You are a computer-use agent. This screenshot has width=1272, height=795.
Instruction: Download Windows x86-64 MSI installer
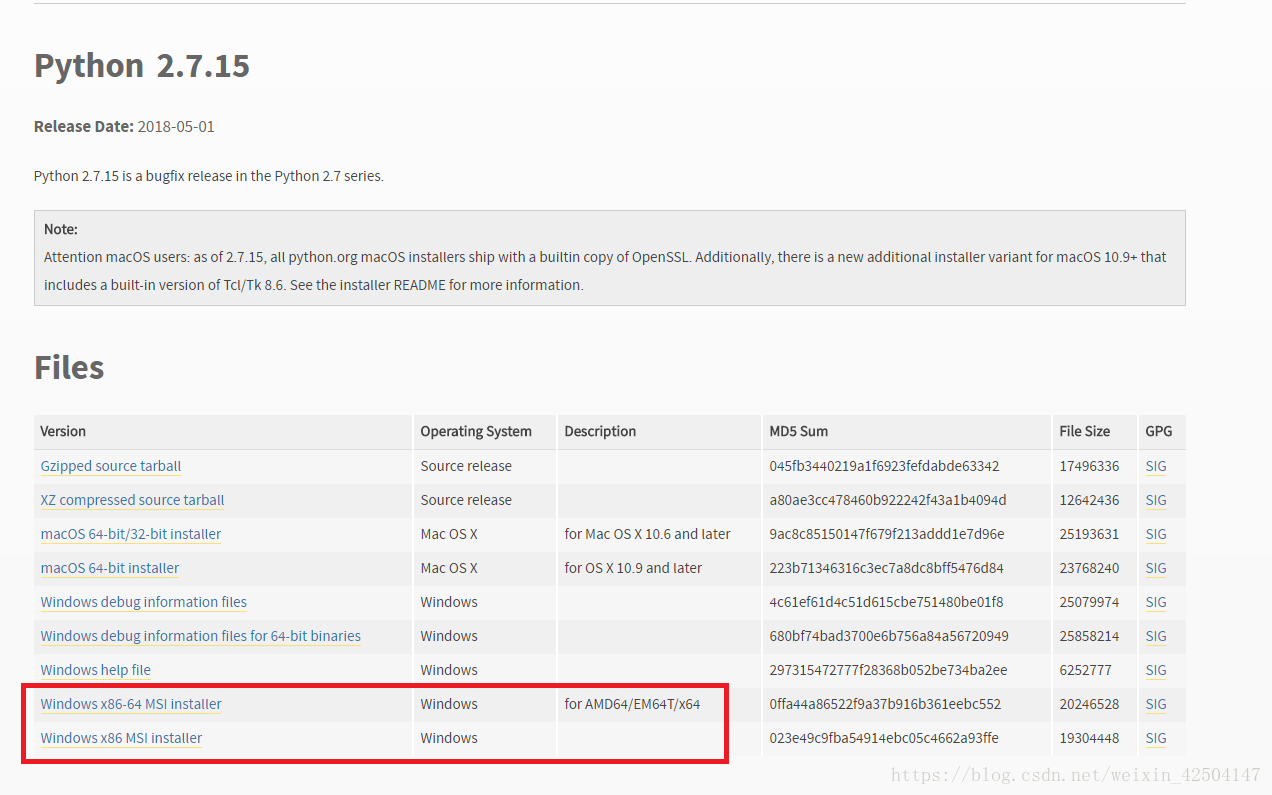[131, 704]
